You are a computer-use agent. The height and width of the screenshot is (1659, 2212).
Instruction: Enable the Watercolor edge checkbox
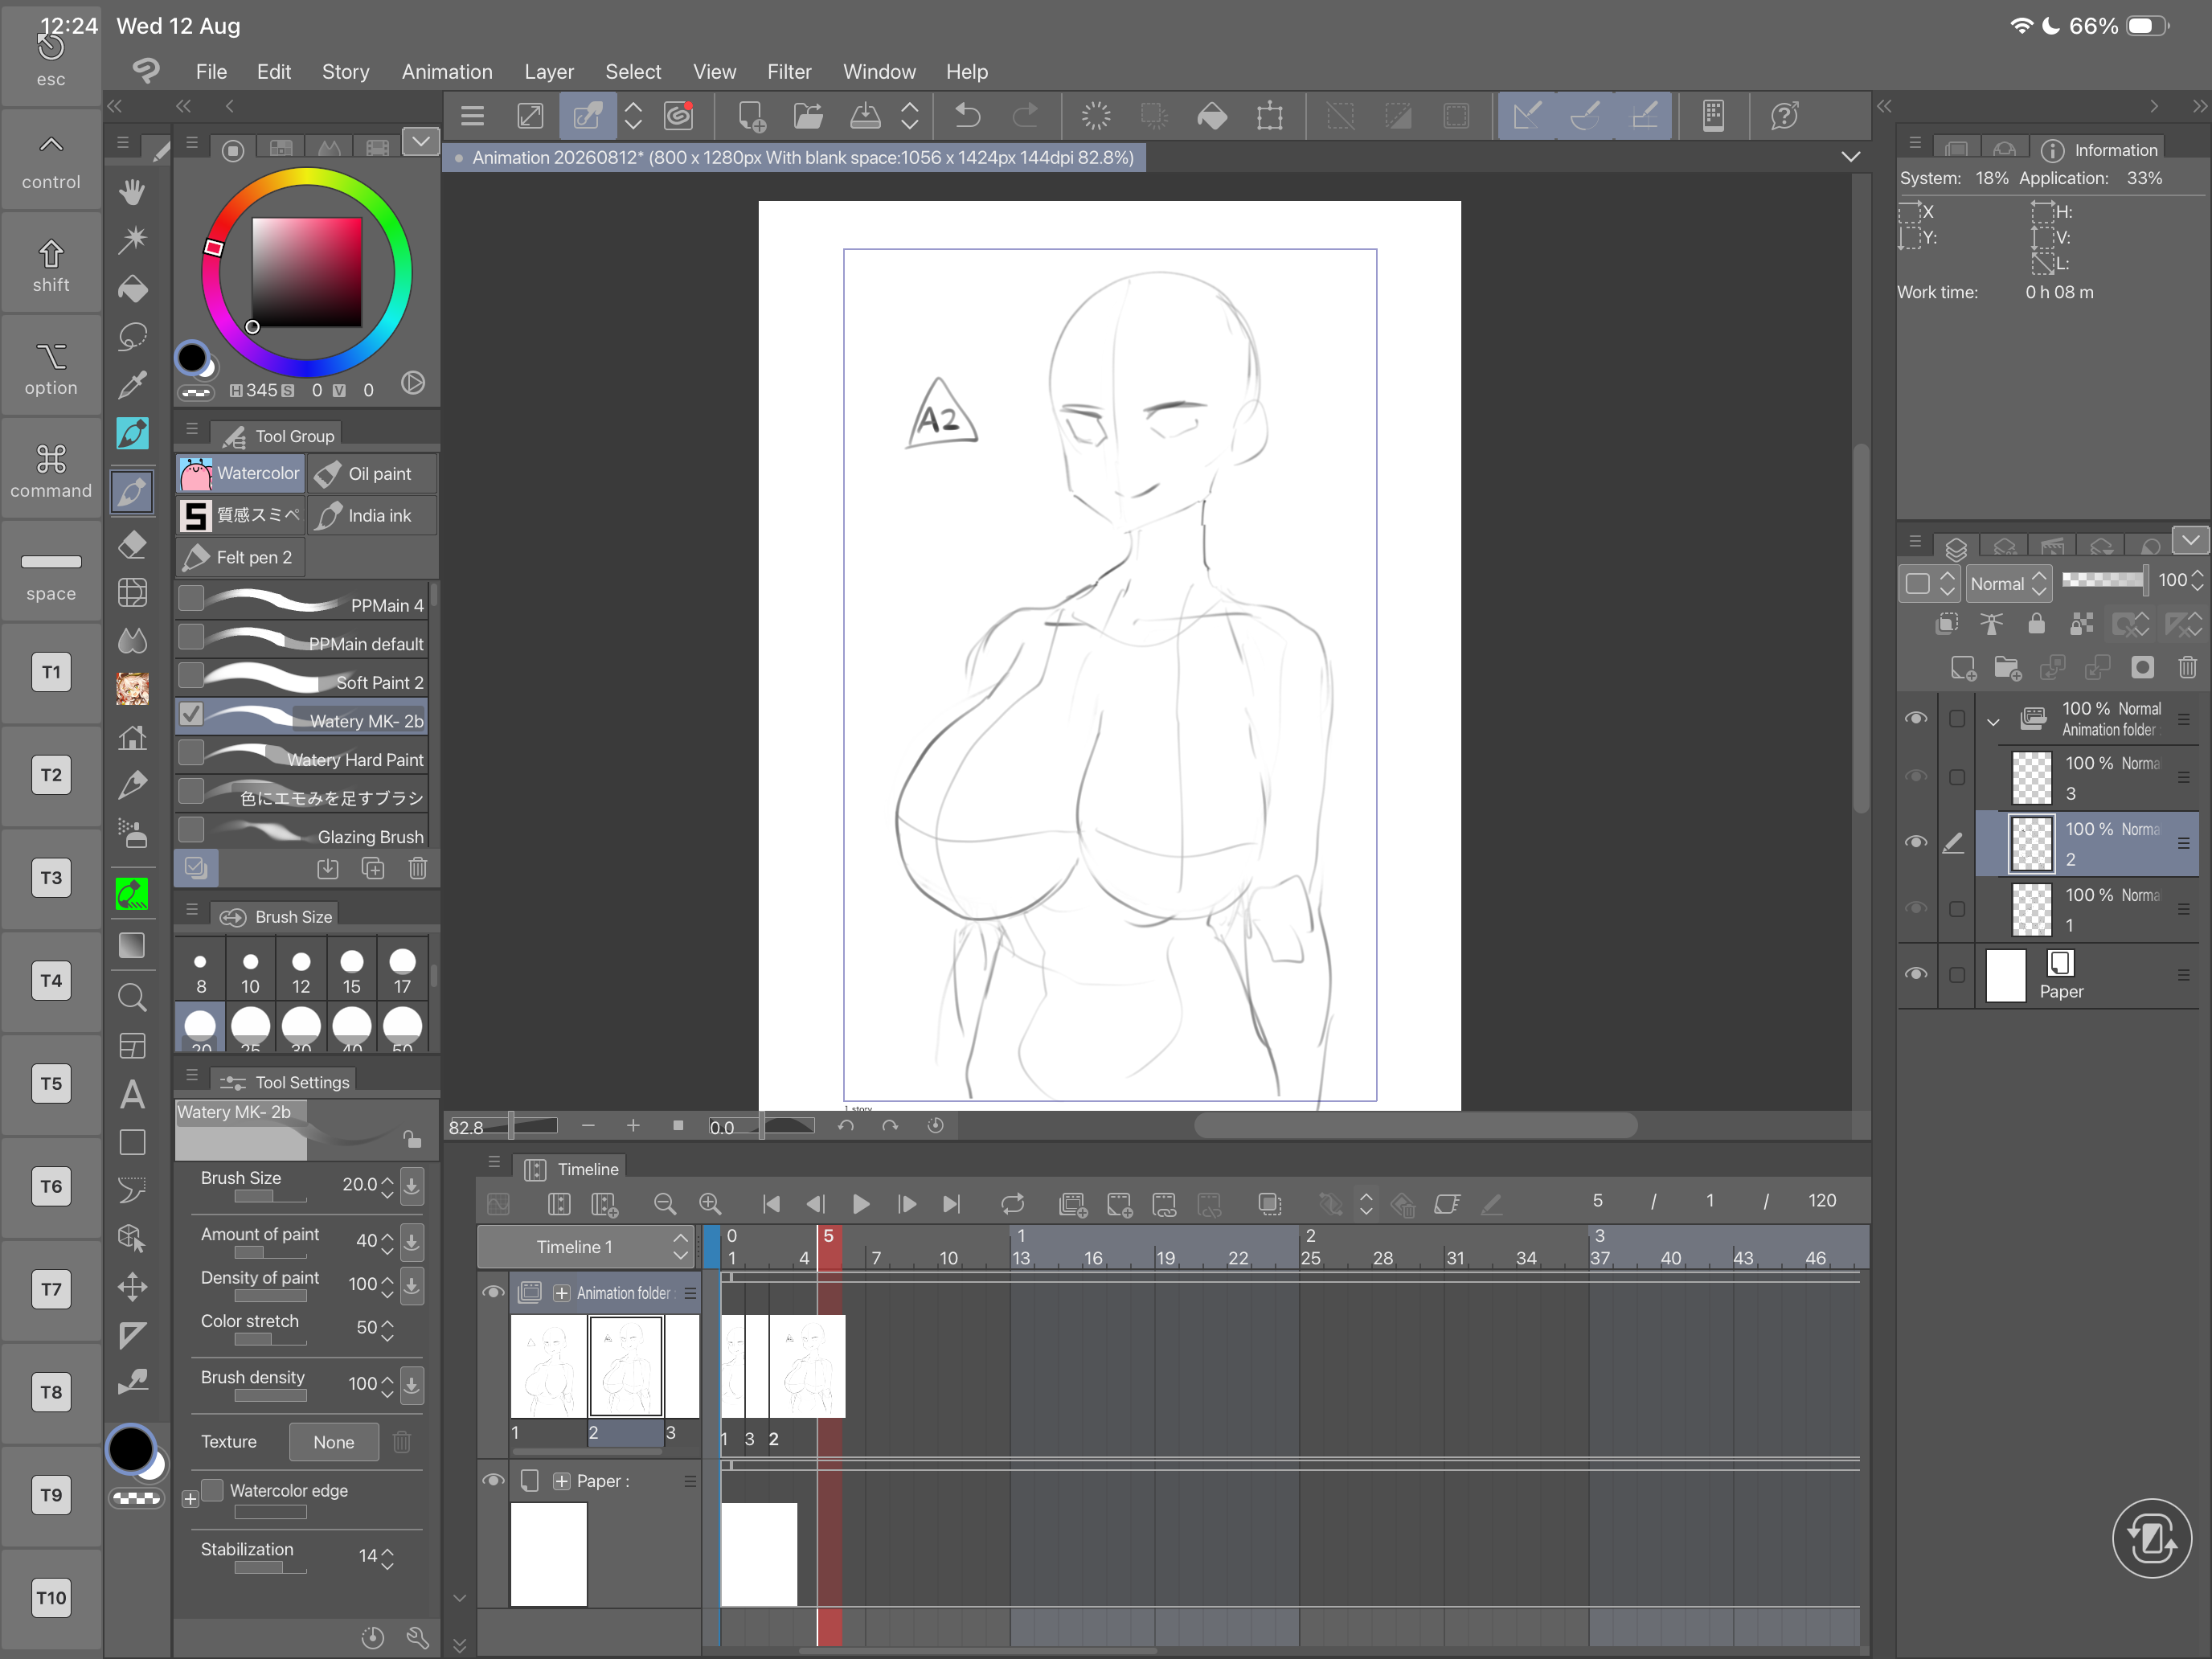213,1490
